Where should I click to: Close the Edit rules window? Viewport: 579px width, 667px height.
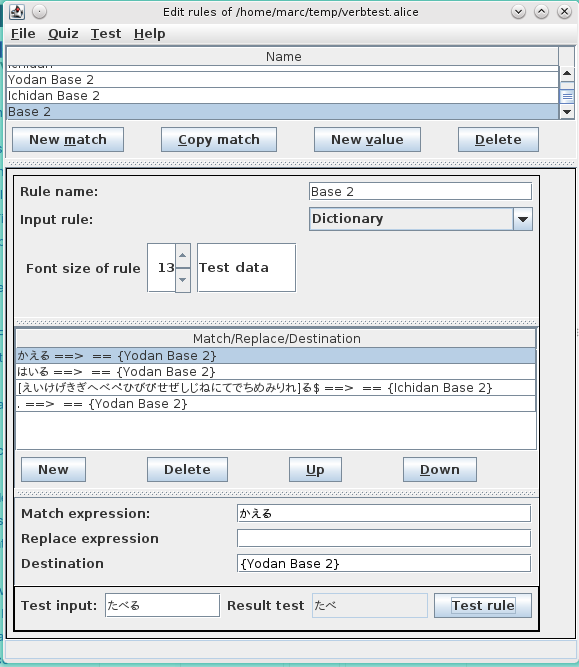tap(564, 12)
